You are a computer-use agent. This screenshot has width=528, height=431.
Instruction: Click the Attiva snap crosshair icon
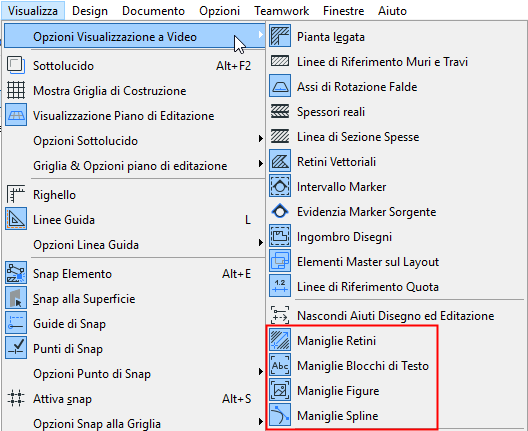click(16, 398)
